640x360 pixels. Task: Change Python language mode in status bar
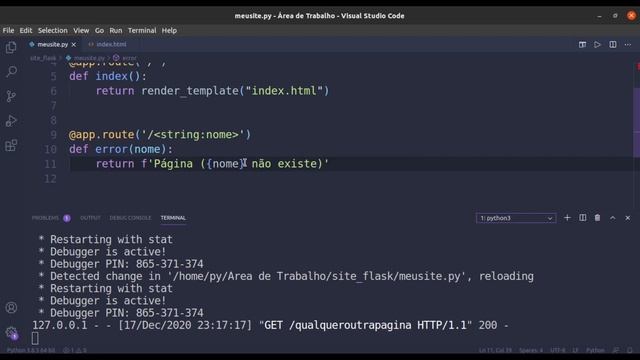(x=595, y=350)
